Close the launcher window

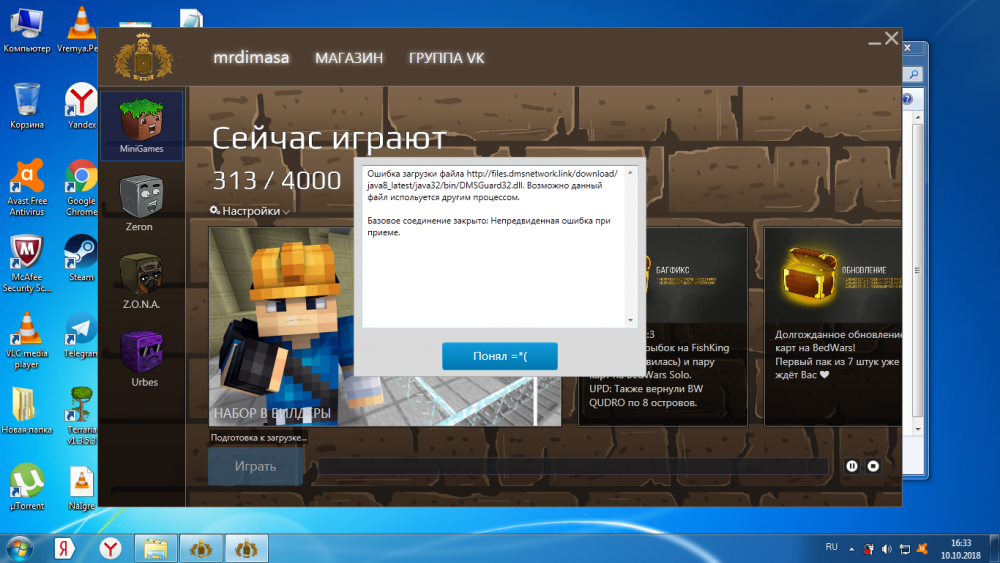[892, 38]
